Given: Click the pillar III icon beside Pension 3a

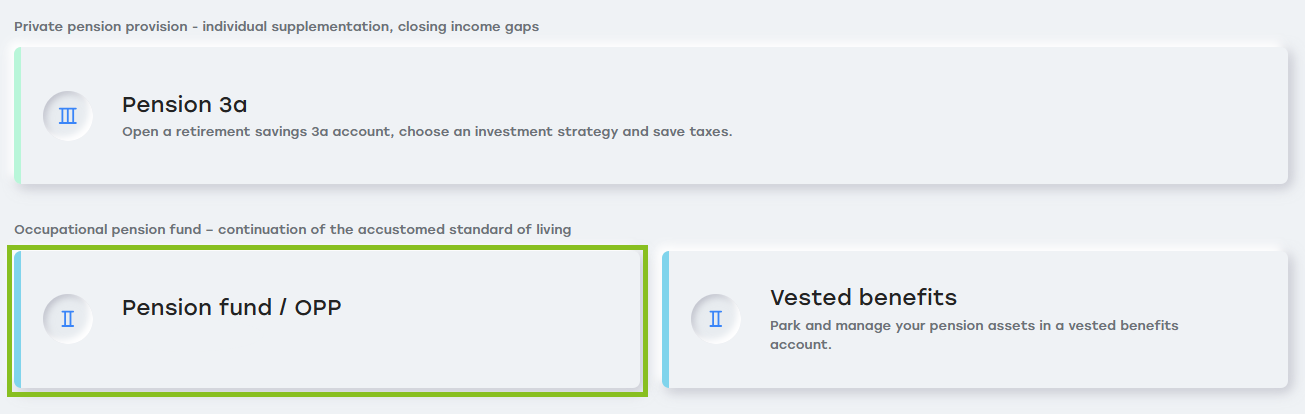Looking at the screenshot, I should [x=68, y=116].
